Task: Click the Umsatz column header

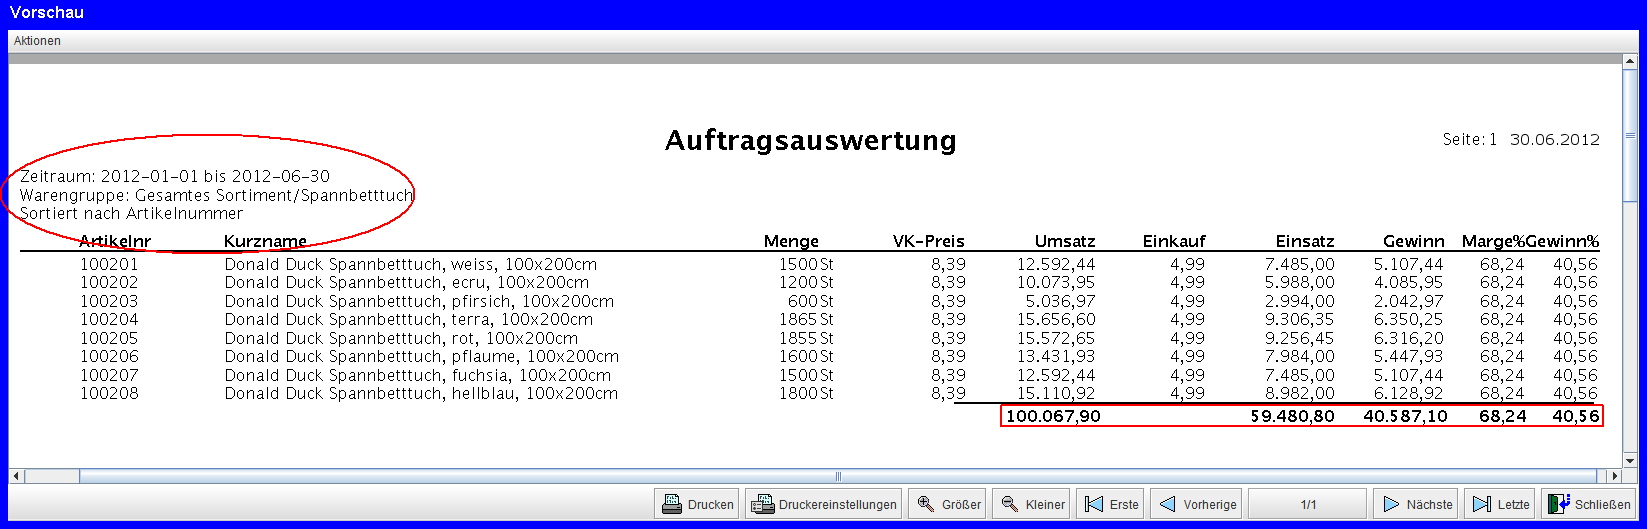Action: coord(1065,241)
